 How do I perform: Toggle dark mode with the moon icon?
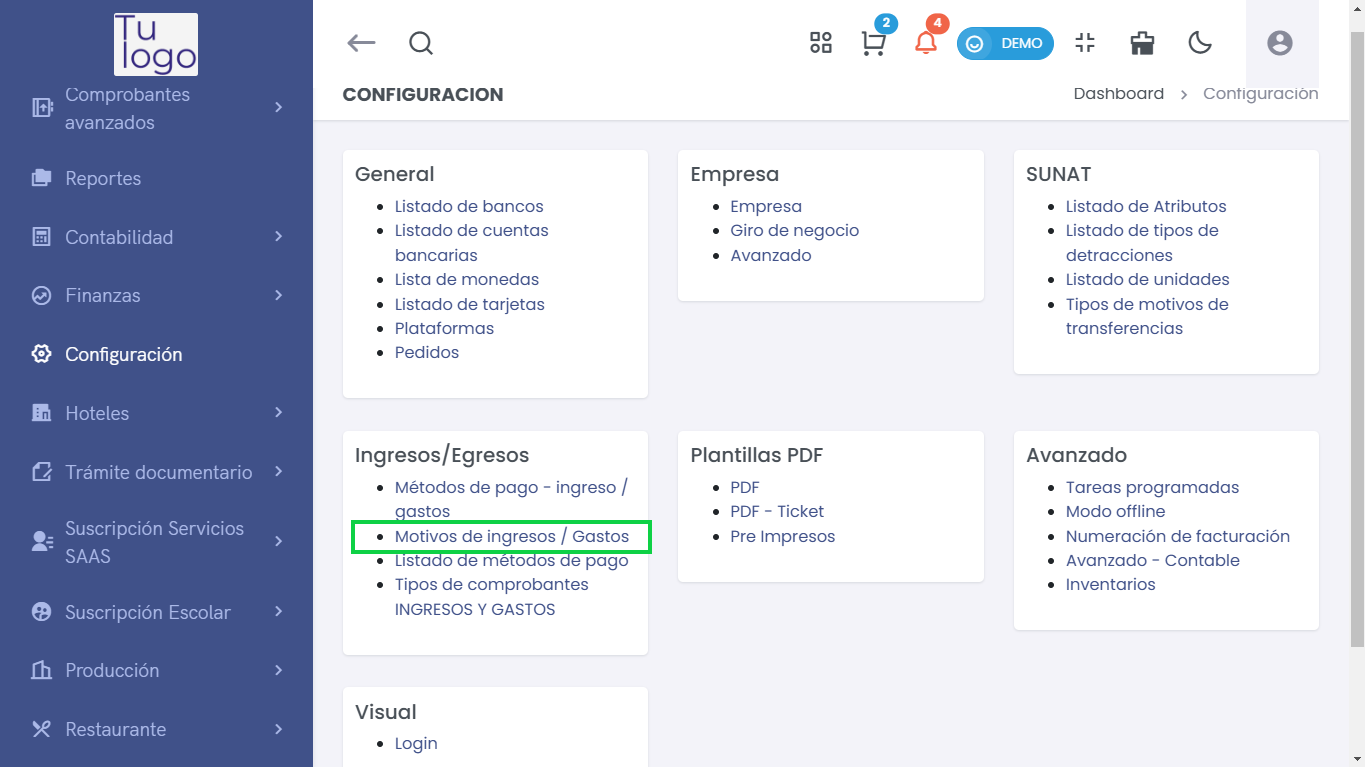click(x=1199, y=43)
